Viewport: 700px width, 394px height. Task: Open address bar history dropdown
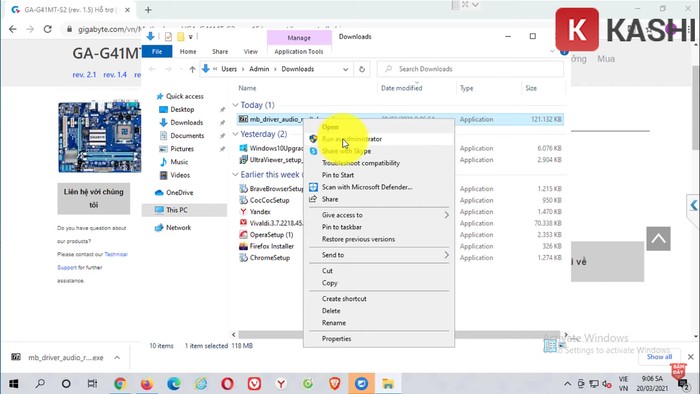tap(346, 69)
